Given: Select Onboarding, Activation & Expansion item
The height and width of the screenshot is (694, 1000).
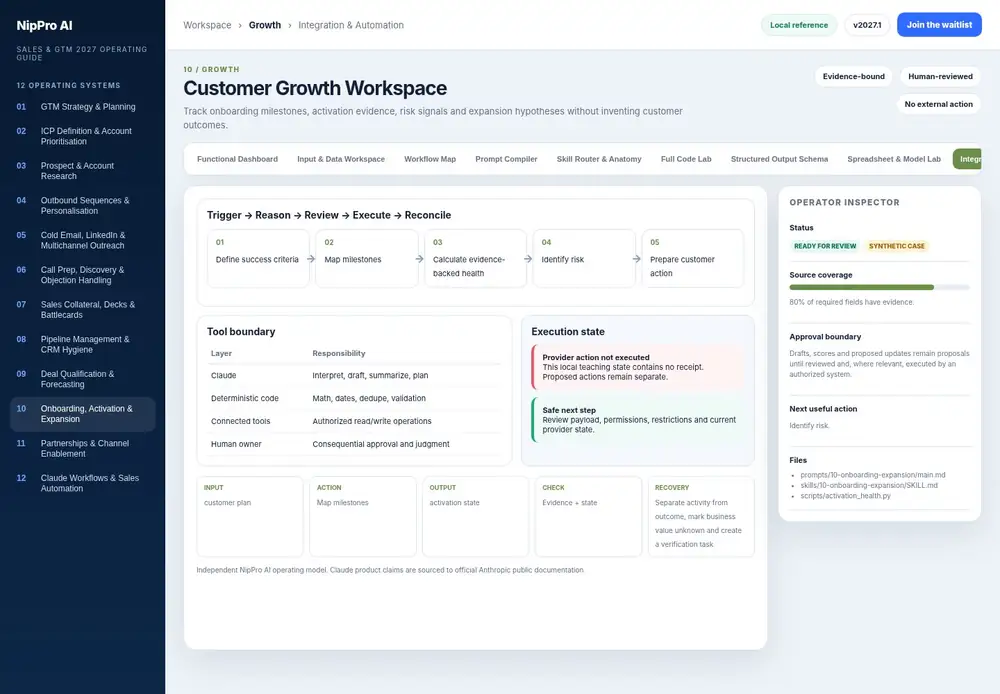Looking at the screenshot, I should click(82, 414).
